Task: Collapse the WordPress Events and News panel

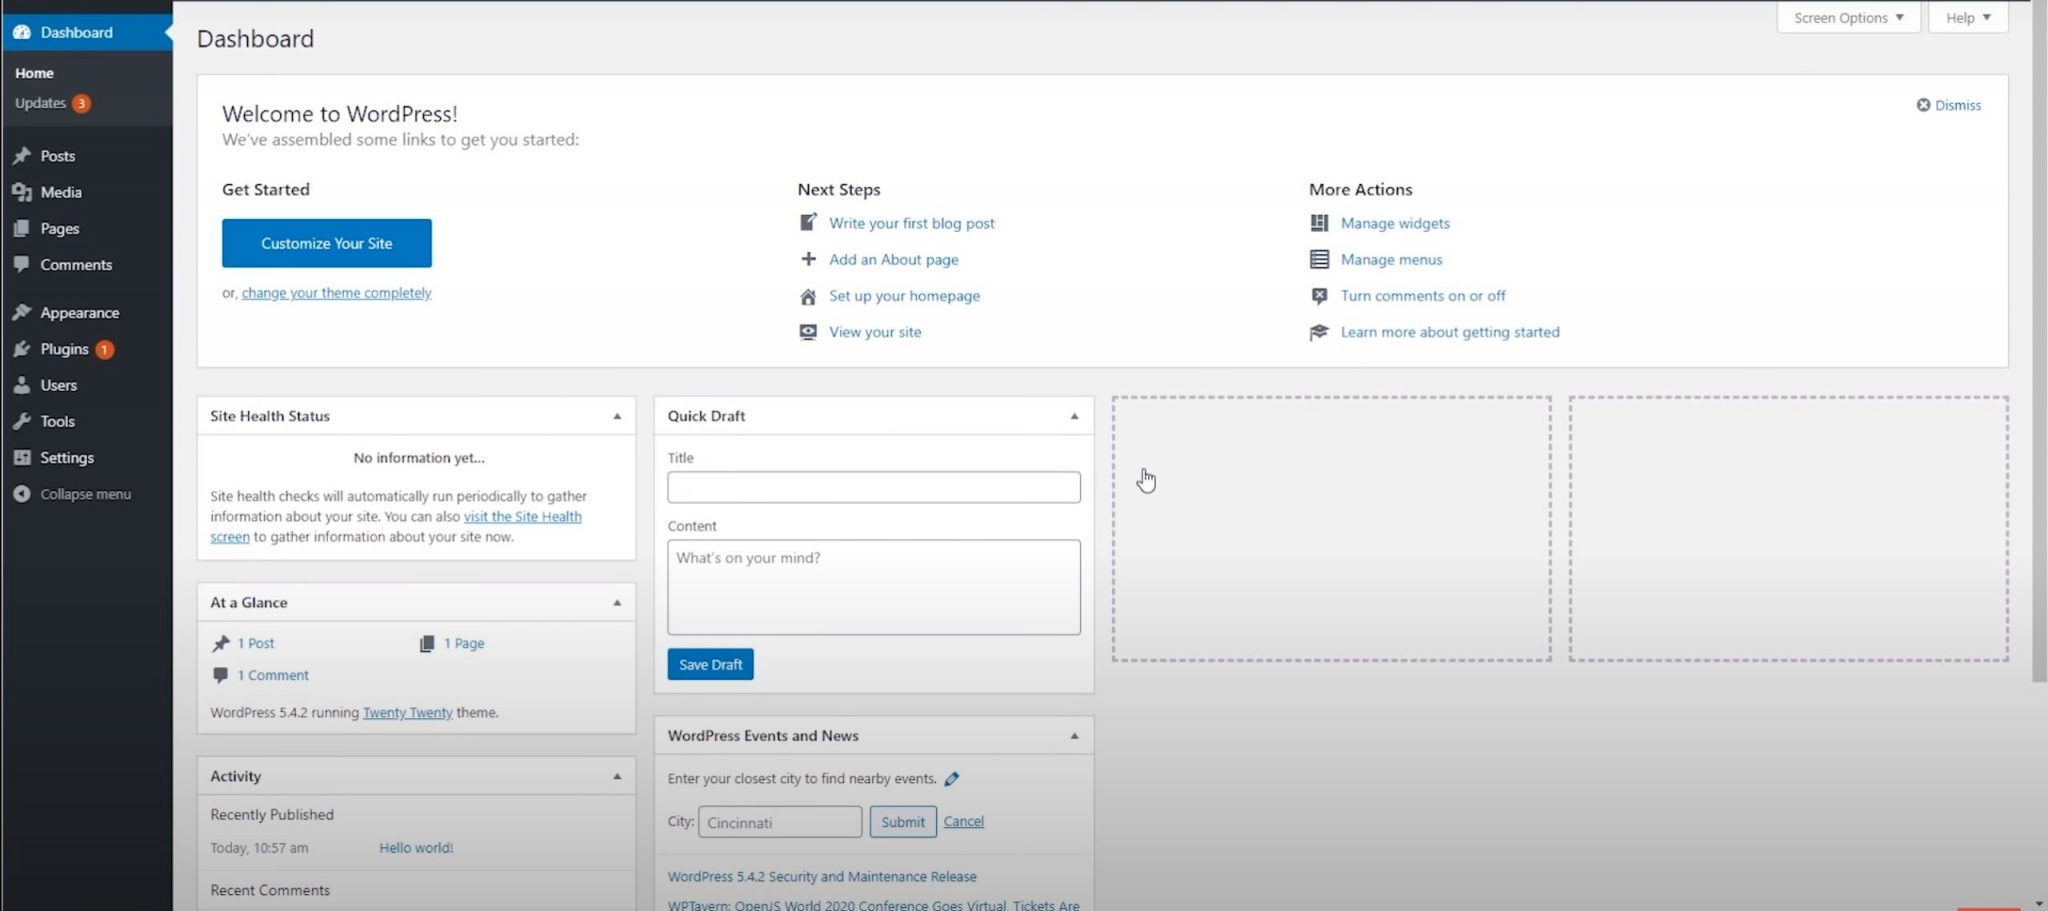Action: (1074, 736)
